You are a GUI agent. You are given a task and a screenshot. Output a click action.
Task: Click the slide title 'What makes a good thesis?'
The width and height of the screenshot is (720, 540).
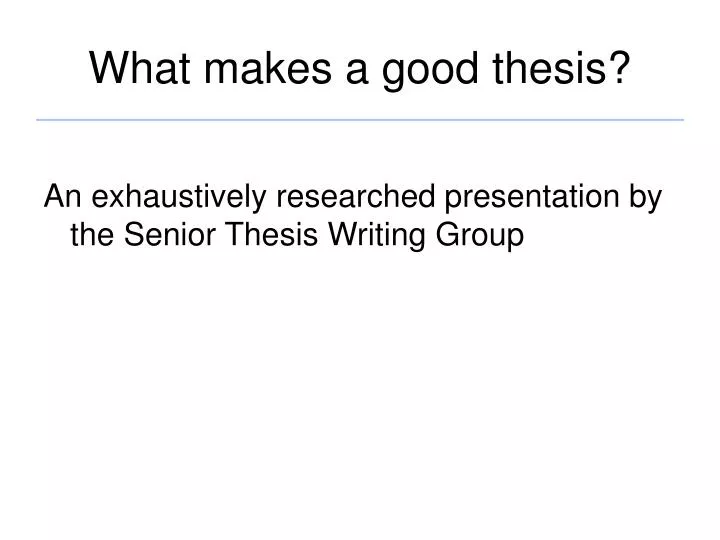point(360,69)
